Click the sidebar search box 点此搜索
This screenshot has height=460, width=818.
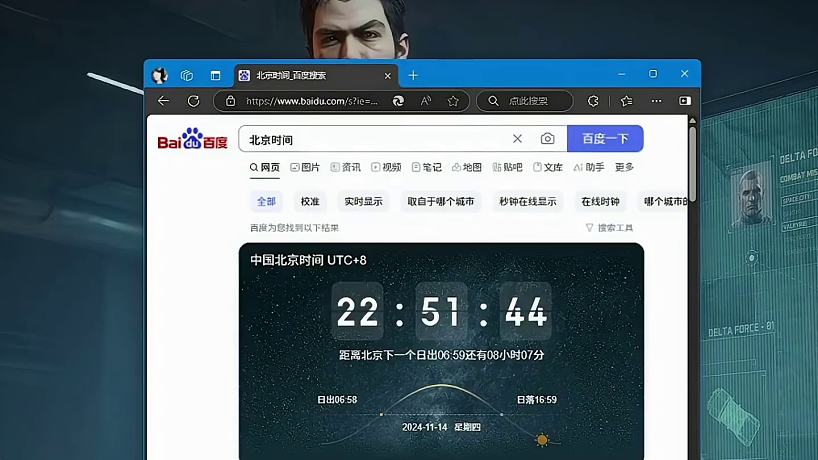[x=525, y=101]
